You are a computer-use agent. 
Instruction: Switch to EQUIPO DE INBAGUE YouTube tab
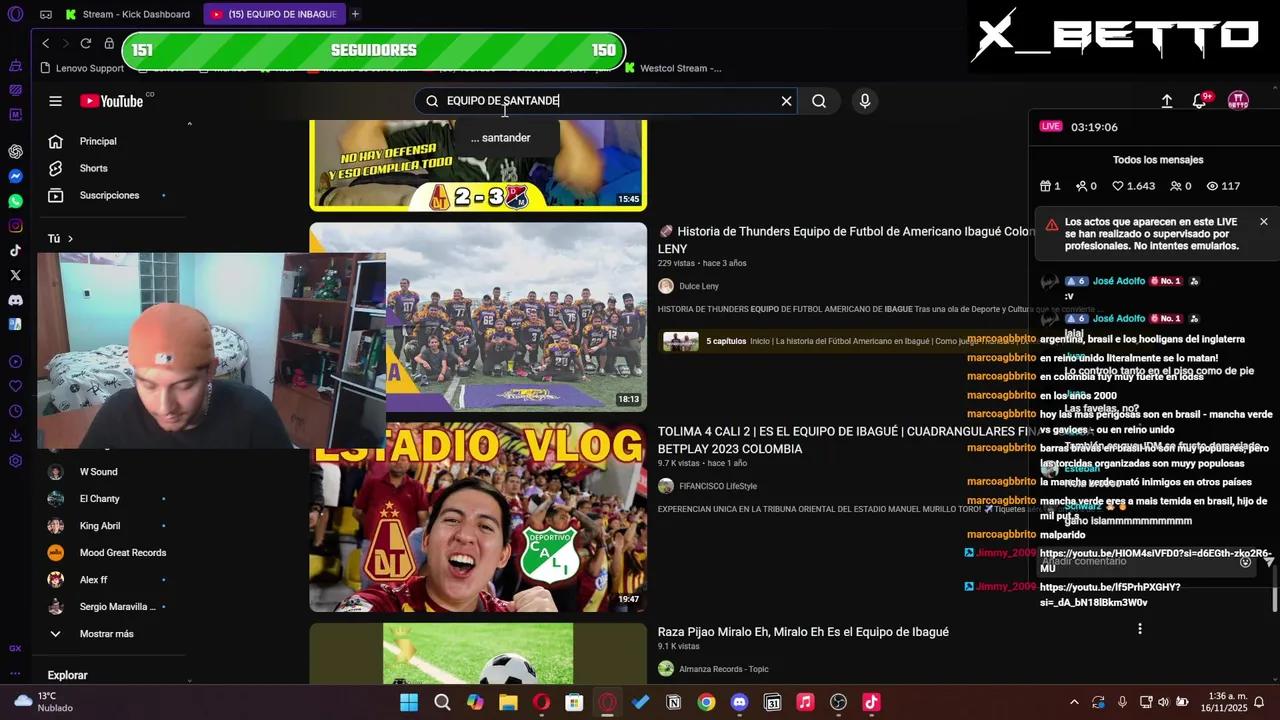tap(276, 14)
